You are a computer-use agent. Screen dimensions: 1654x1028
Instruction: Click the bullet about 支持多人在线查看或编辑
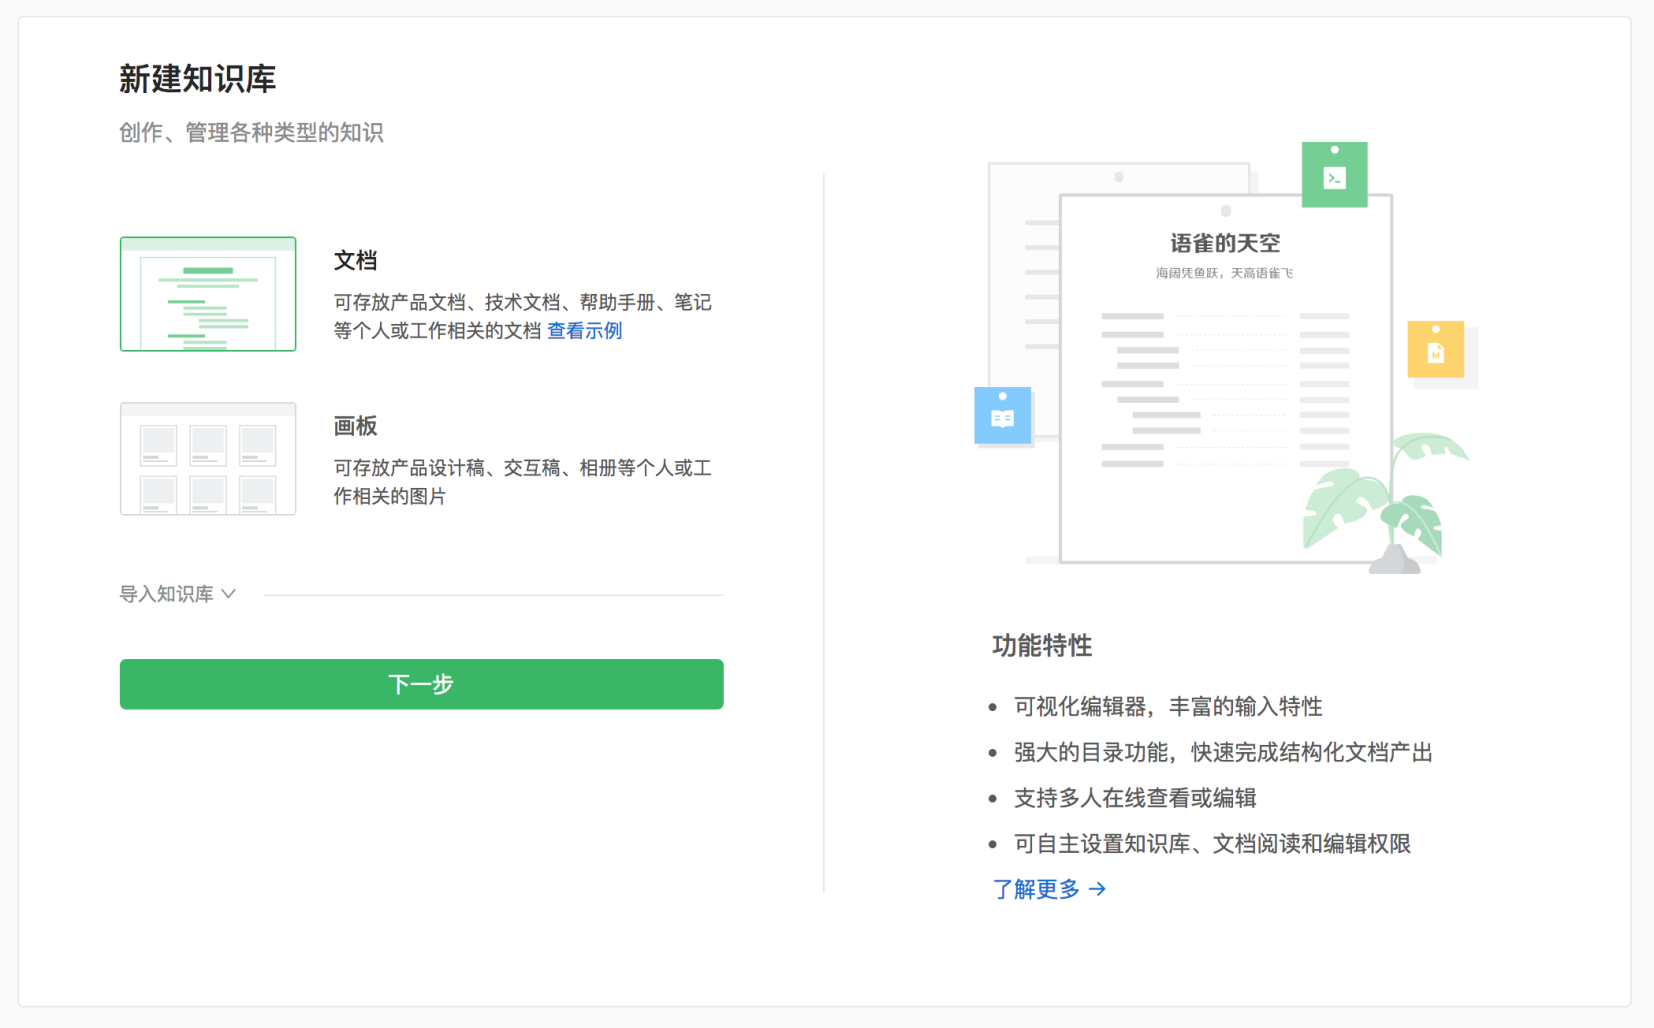[x=1135, y=798]
